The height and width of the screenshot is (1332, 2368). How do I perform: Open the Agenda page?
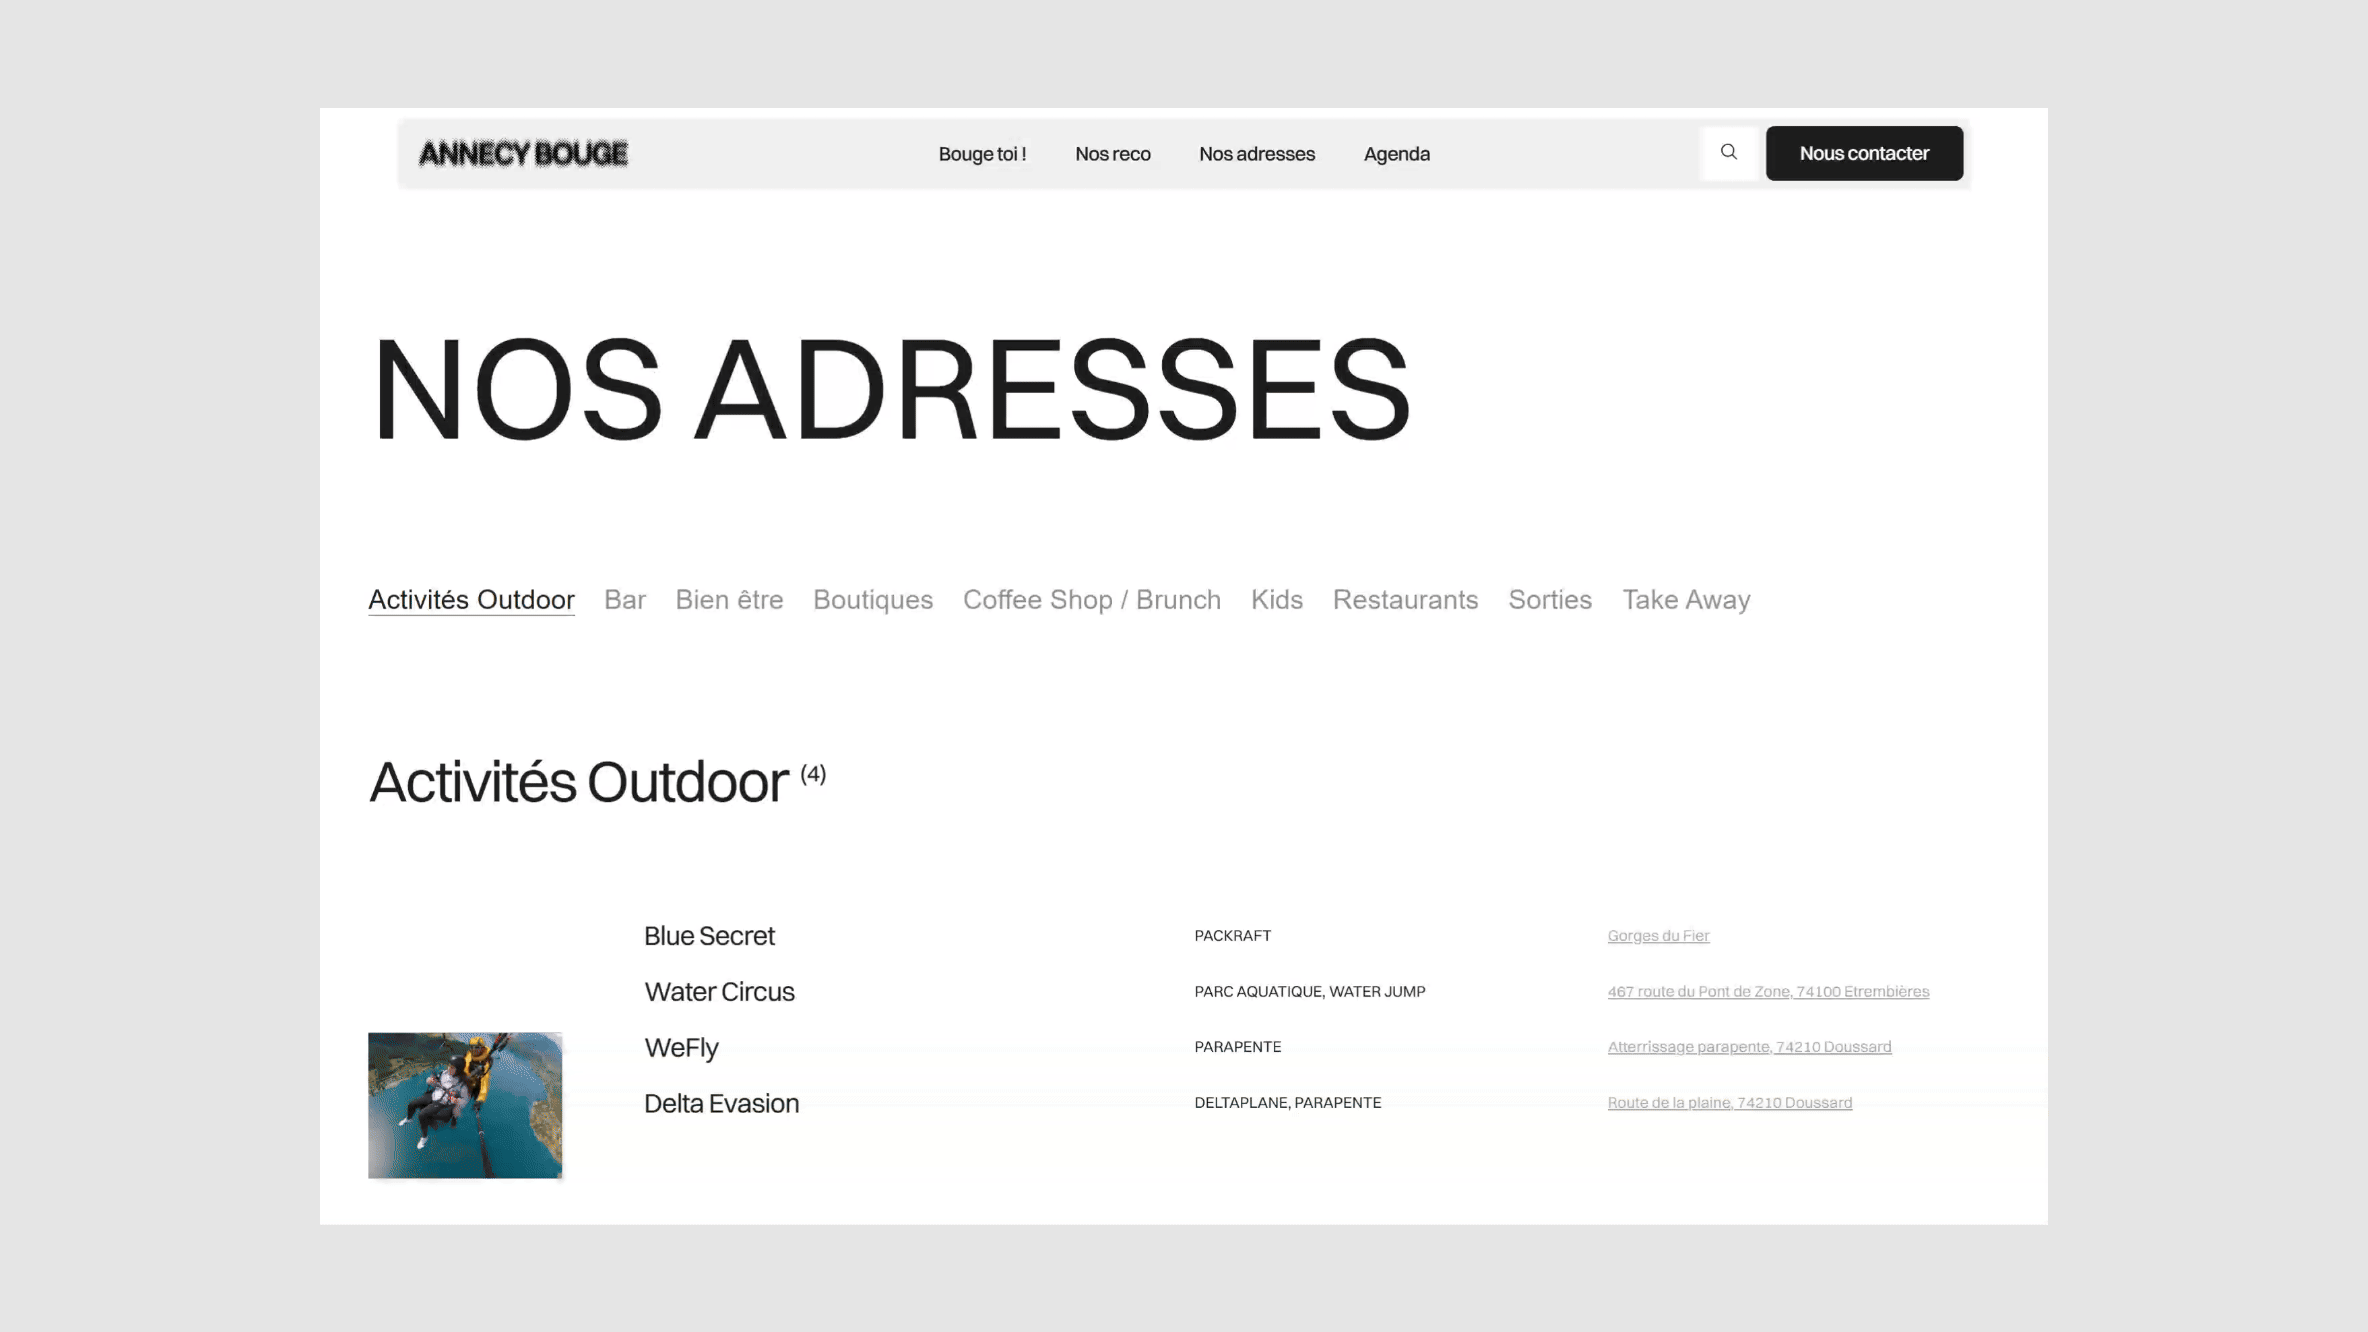[x=1396, y=154]
